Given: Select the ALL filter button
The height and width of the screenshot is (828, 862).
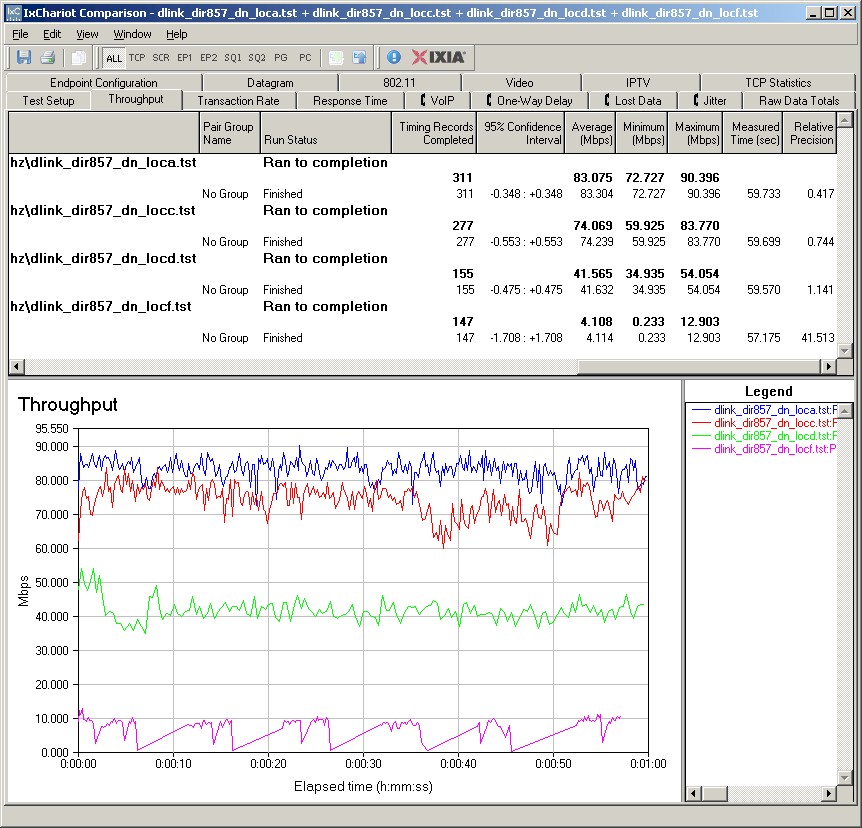Looking at the screenshot, I should 114,58.
